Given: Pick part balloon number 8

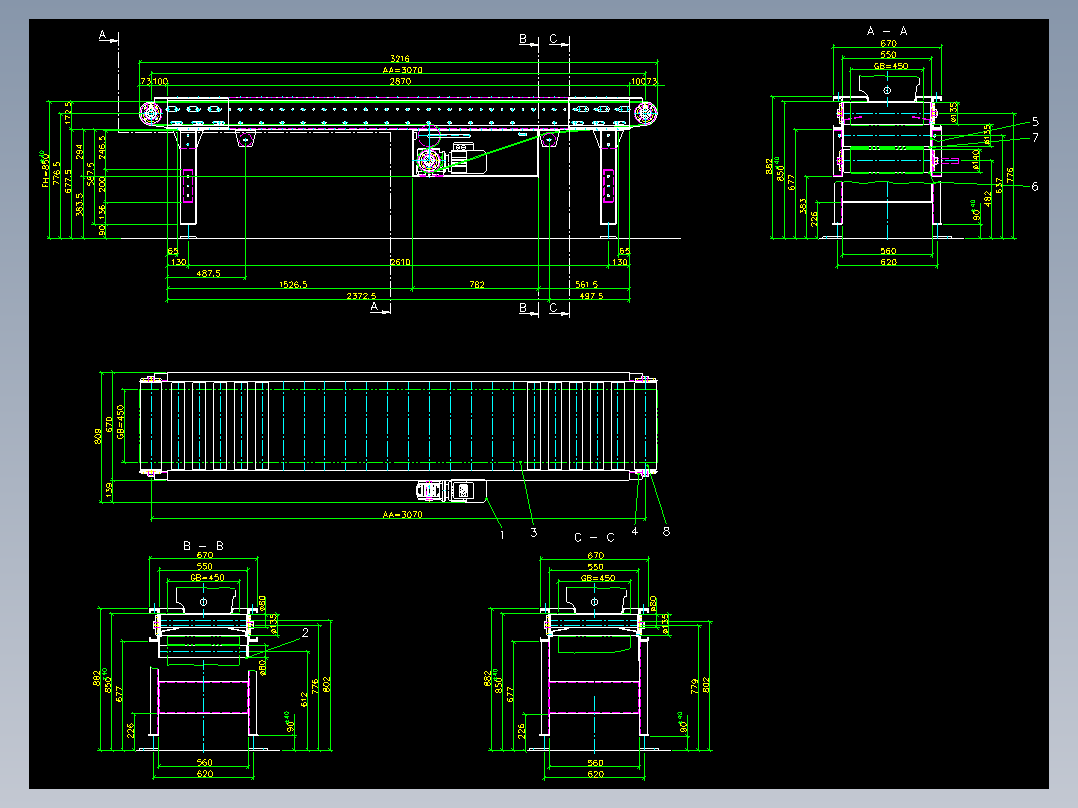Looking at the screenshot, I should click(666, 531).
